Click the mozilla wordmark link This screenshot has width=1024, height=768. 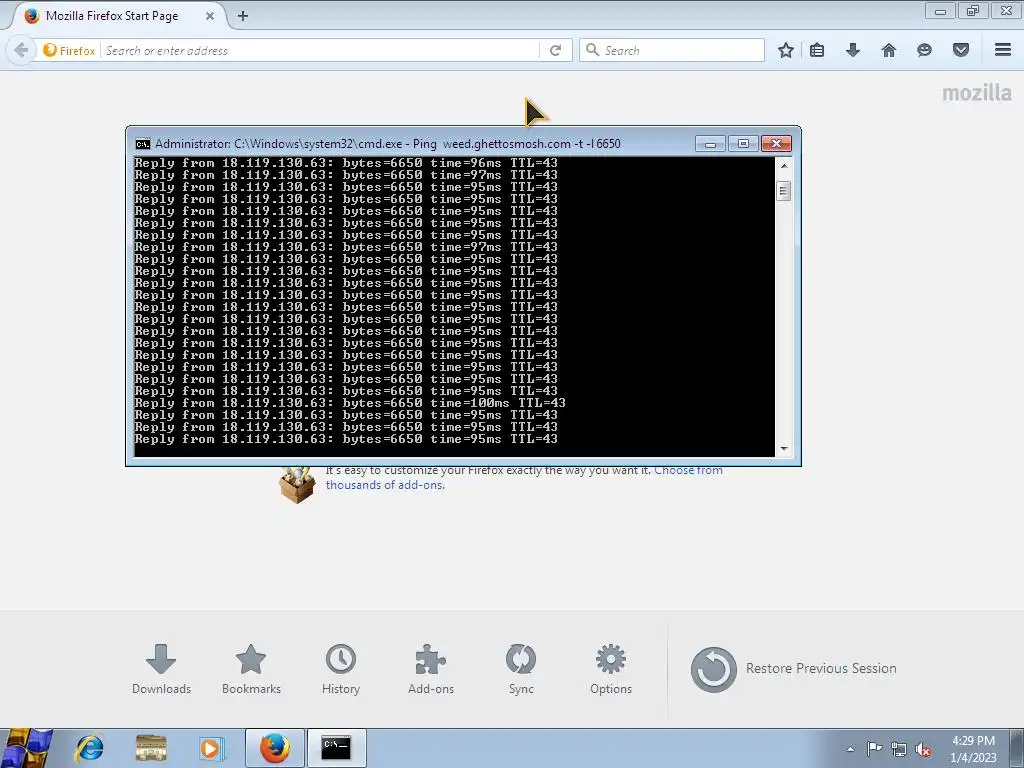[x=976, y=93]
